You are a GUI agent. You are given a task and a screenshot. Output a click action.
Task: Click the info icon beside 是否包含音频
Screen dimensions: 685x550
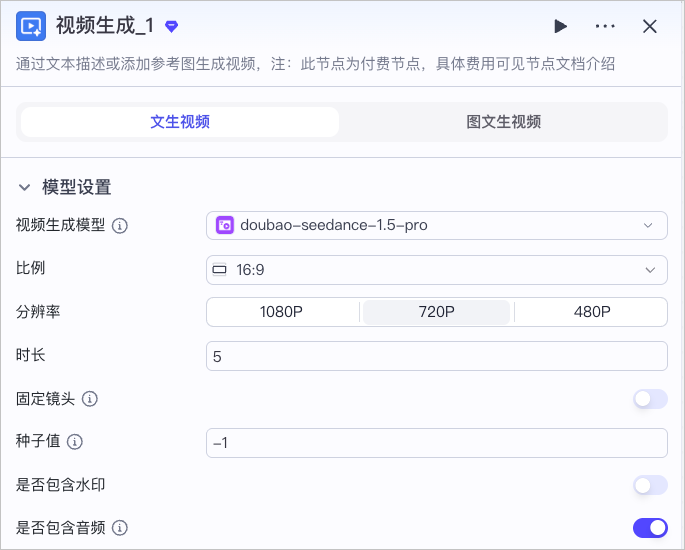(120, 528)
